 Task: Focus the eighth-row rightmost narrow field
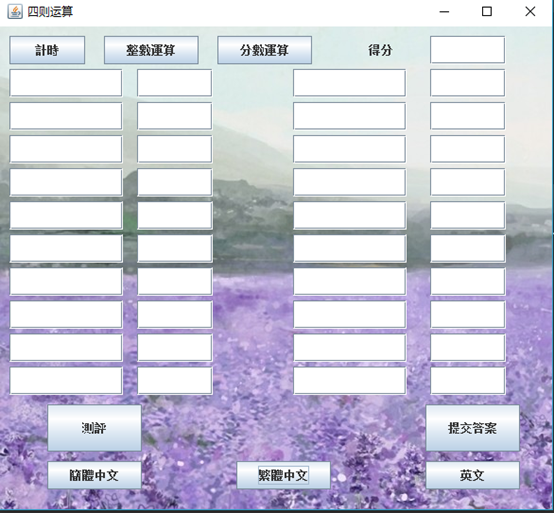[467, 314]
